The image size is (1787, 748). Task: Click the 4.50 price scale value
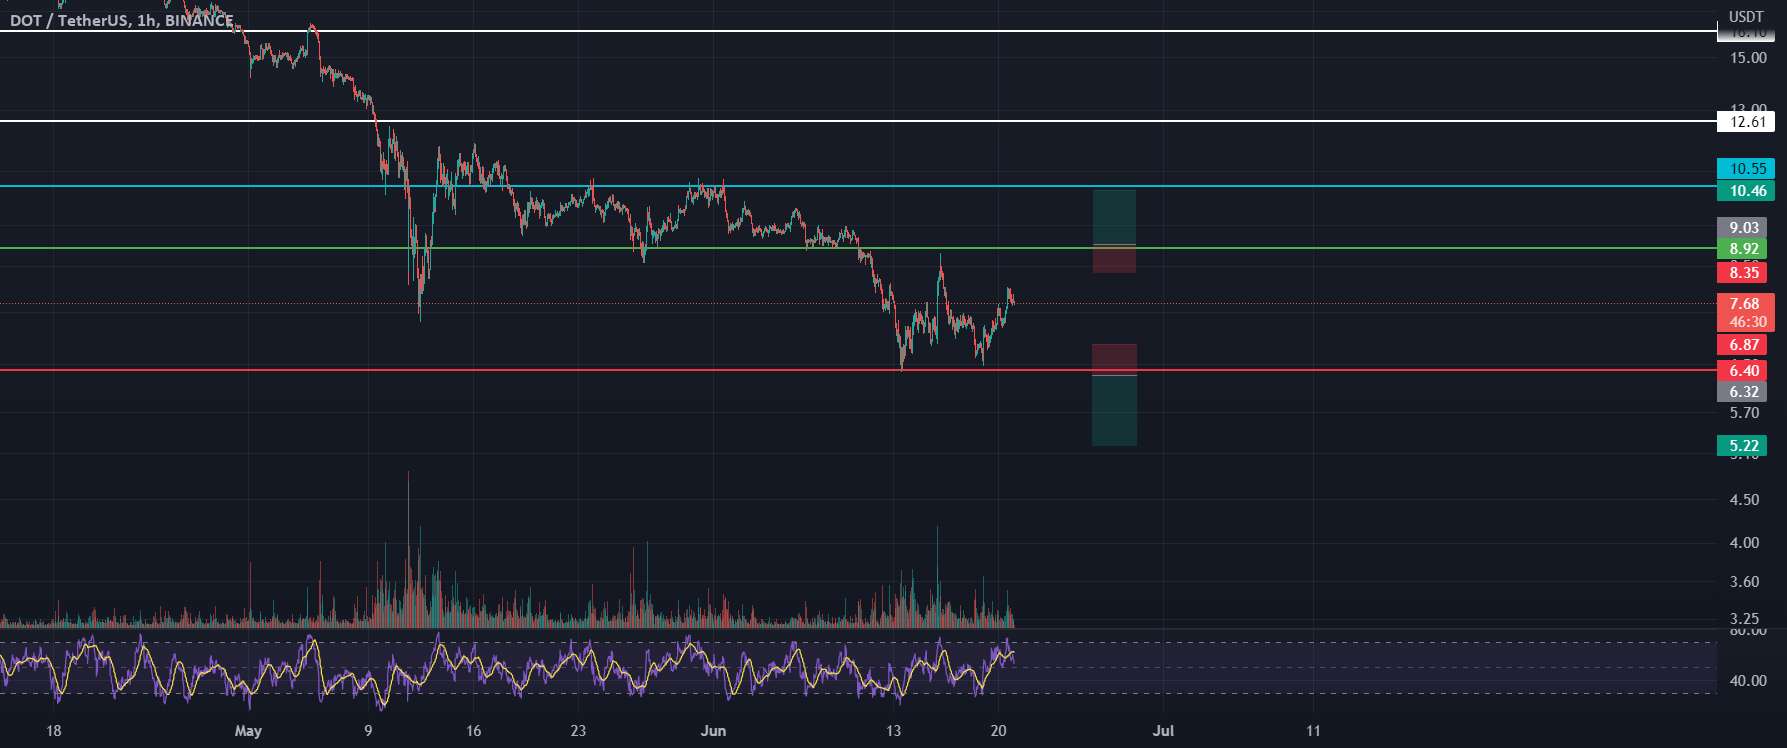coord(1744,500)
